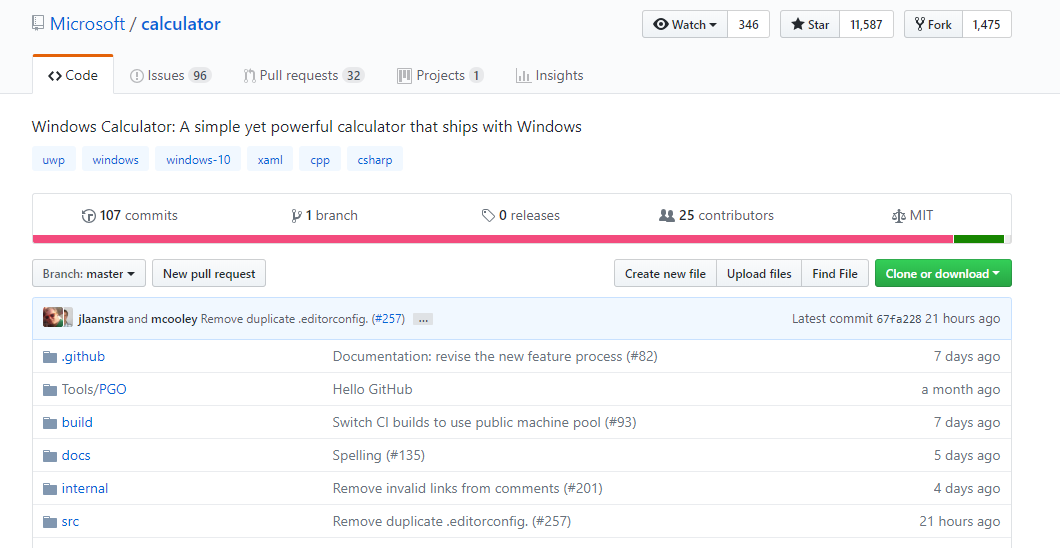Click the people icon beside 25 contributors
Screen dimensions: 1060x548
click(667, 216)
